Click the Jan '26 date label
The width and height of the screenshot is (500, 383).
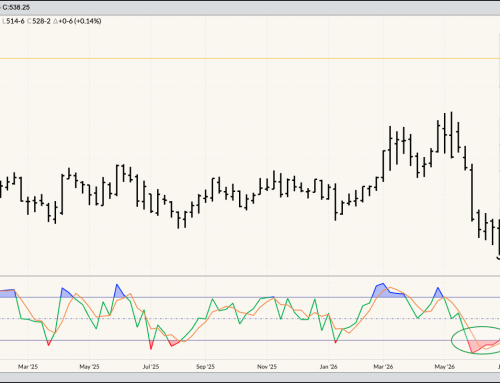coord(328,367)
